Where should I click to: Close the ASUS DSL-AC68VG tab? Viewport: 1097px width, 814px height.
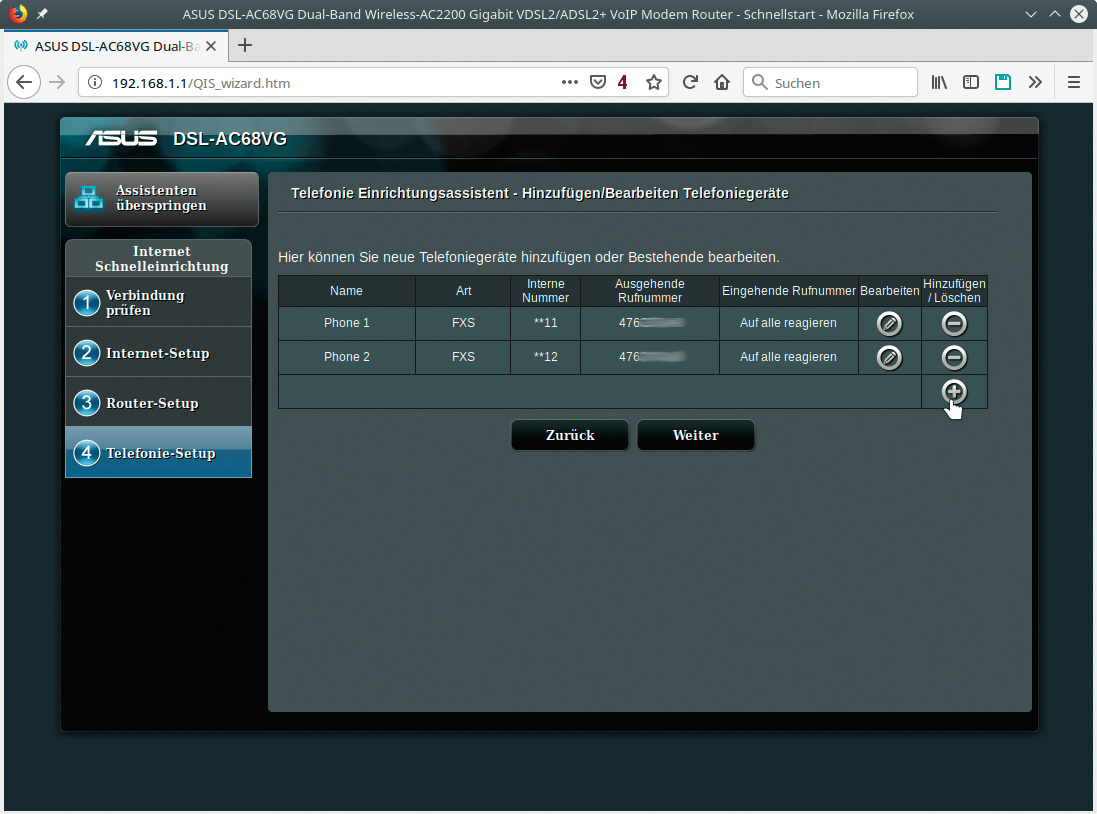click(x=211, y=46)
